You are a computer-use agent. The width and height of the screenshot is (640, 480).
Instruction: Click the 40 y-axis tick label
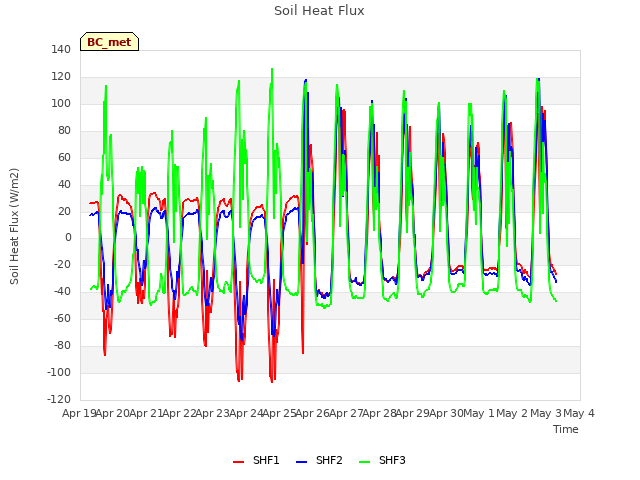(64, 184)
